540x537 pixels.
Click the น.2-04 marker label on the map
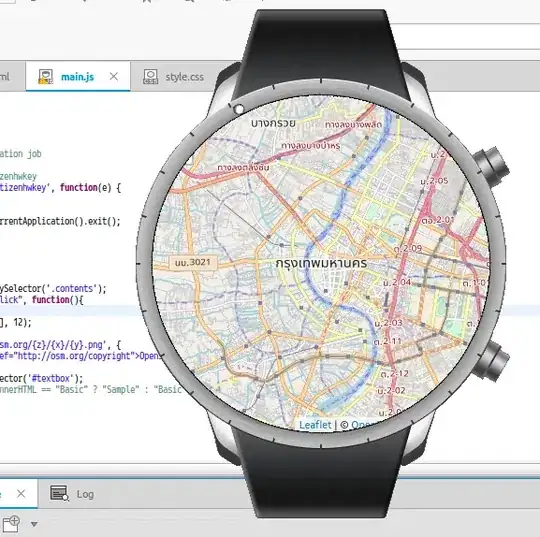397,282
